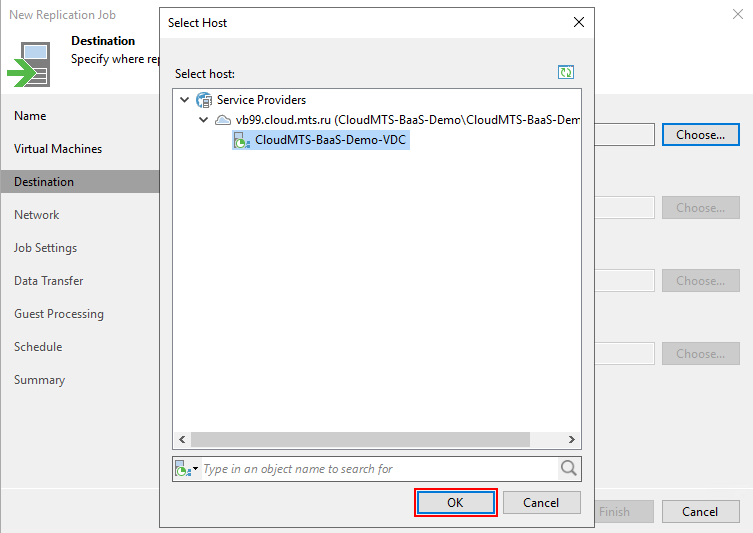Click the magnifier search icon
Viewport: 753px width, 533px height.
[x=569, y=468]
